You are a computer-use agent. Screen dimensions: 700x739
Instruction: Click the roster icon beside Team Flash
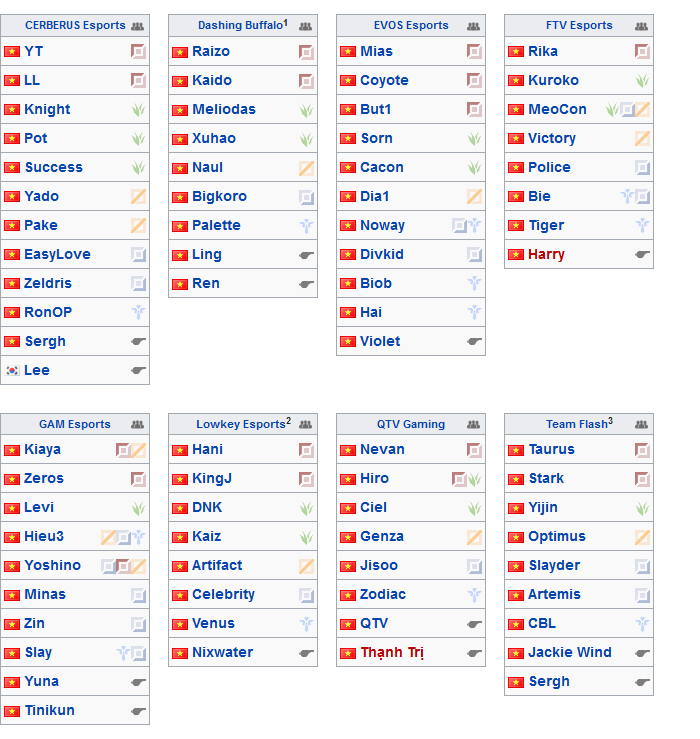(x=641, y=425)
